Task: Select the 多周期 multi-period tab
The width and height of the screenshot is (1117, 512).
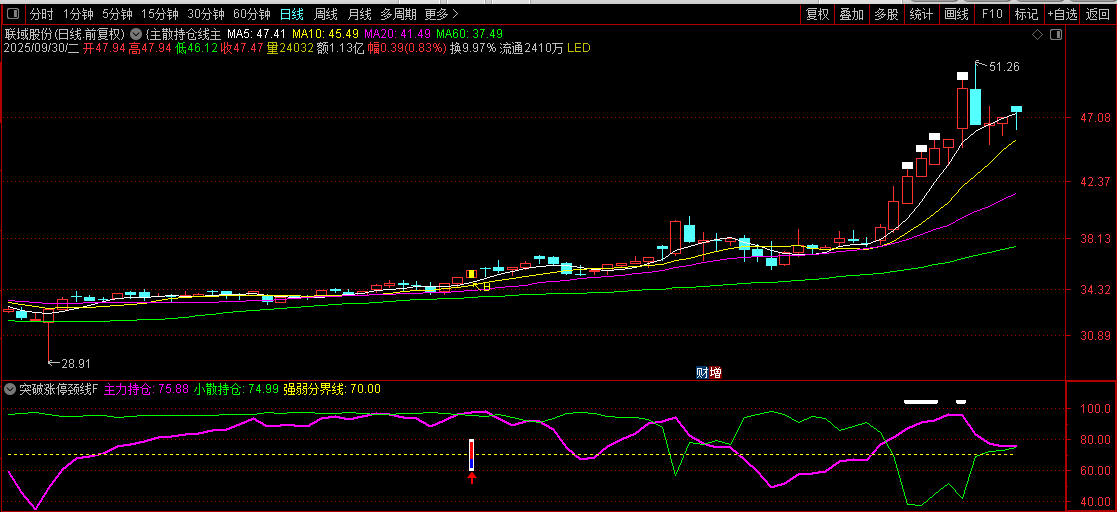Action: click(x=398, y=14)
